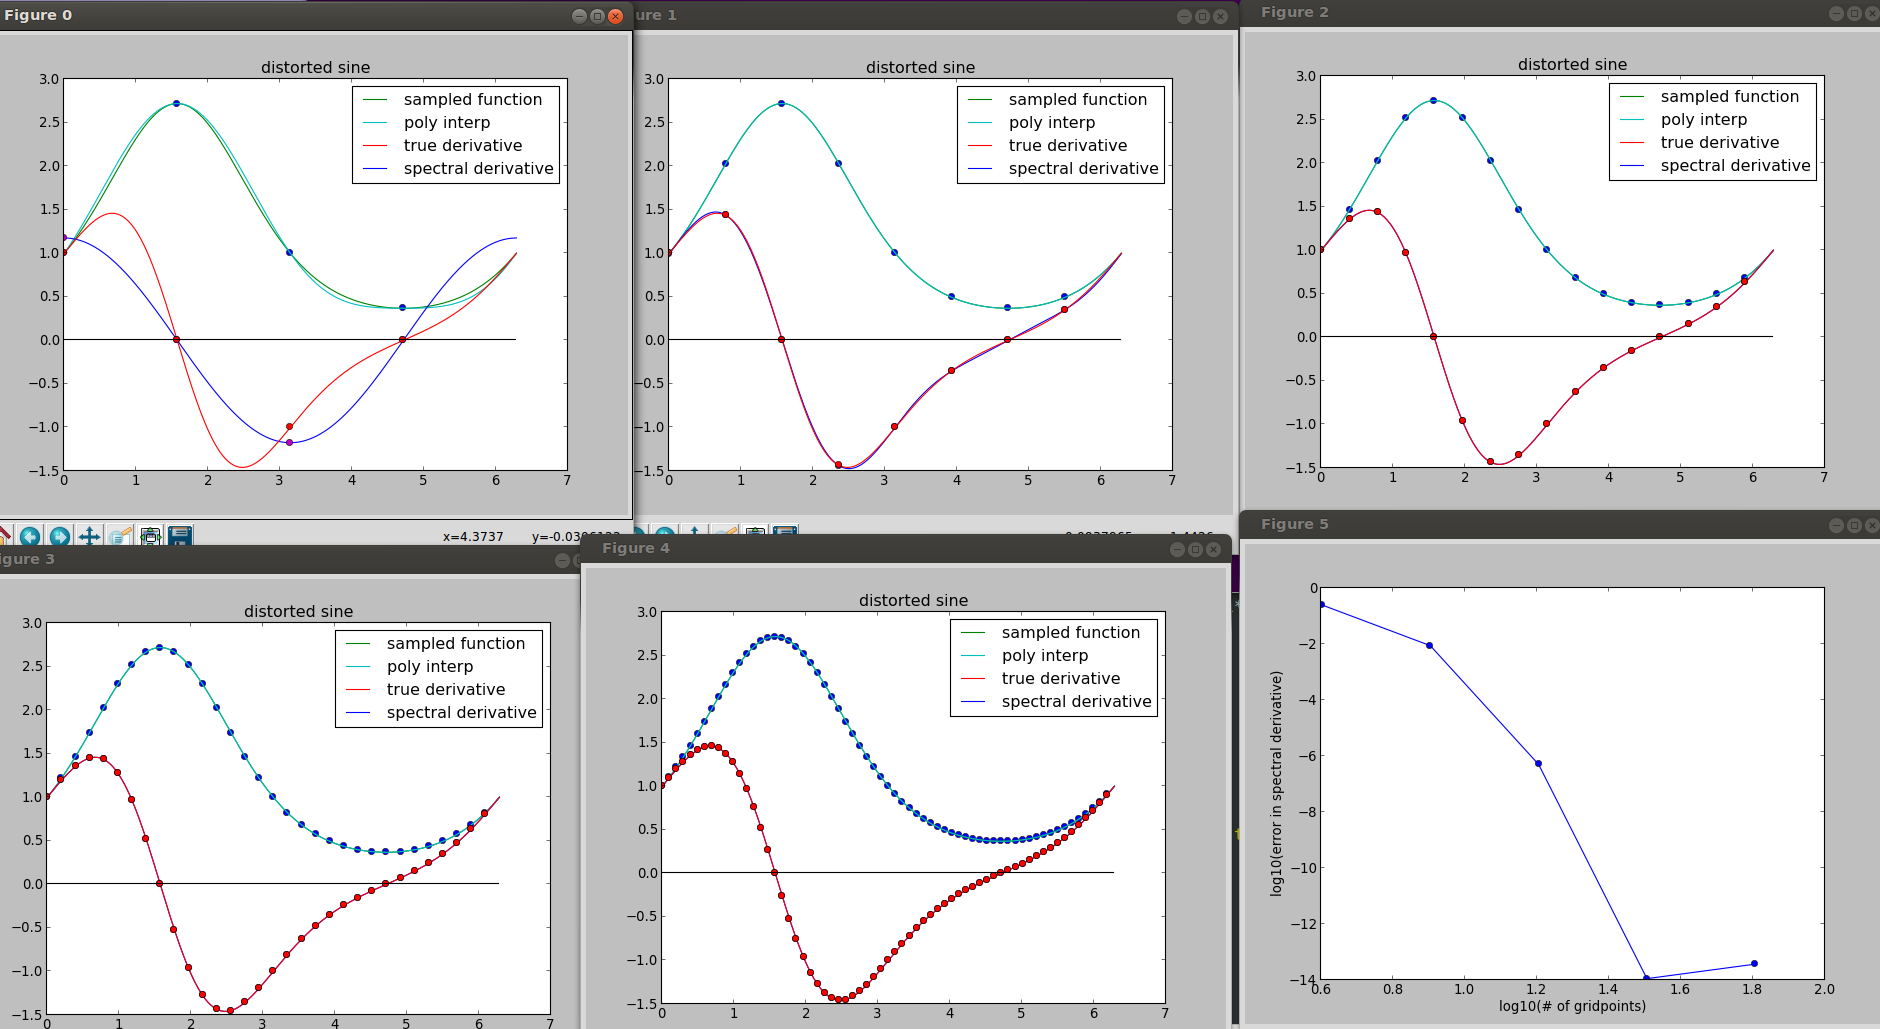The image size is (1880, 1029).
Task: Click 'spectral derivative' legend entry in Figure 1
Action: (x=1083, y=169)
